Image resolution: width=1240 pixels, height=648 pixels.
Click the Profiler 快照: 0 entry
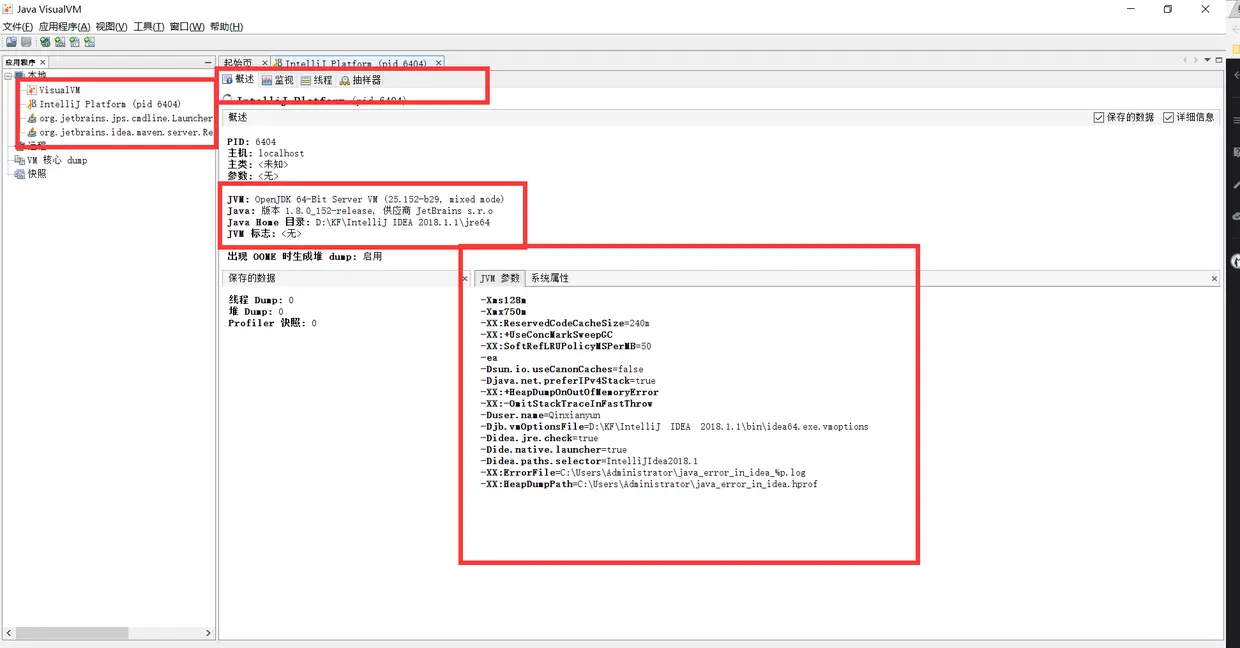pos(272,324)
